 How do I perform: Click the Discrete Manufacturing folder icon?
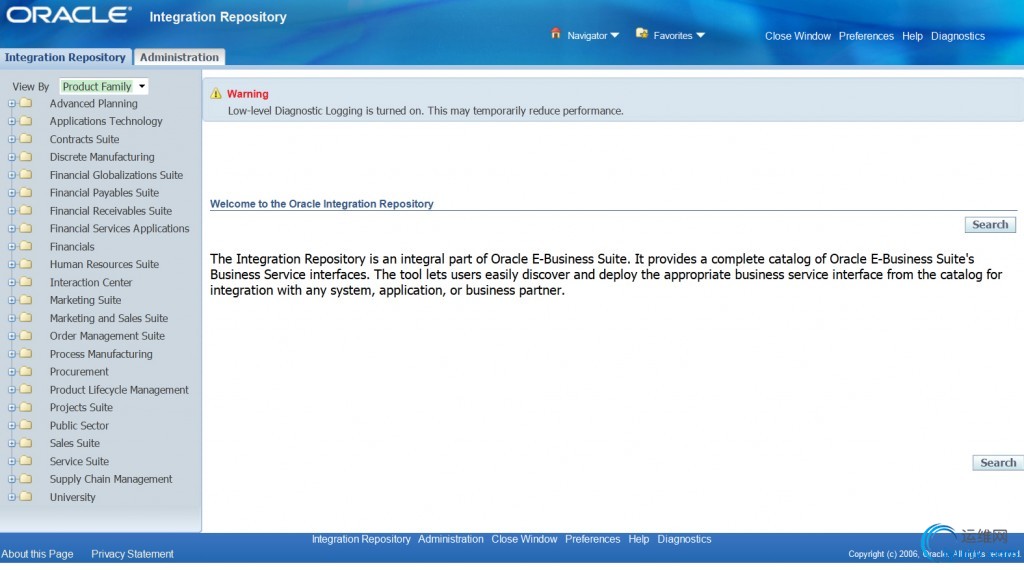25,157
